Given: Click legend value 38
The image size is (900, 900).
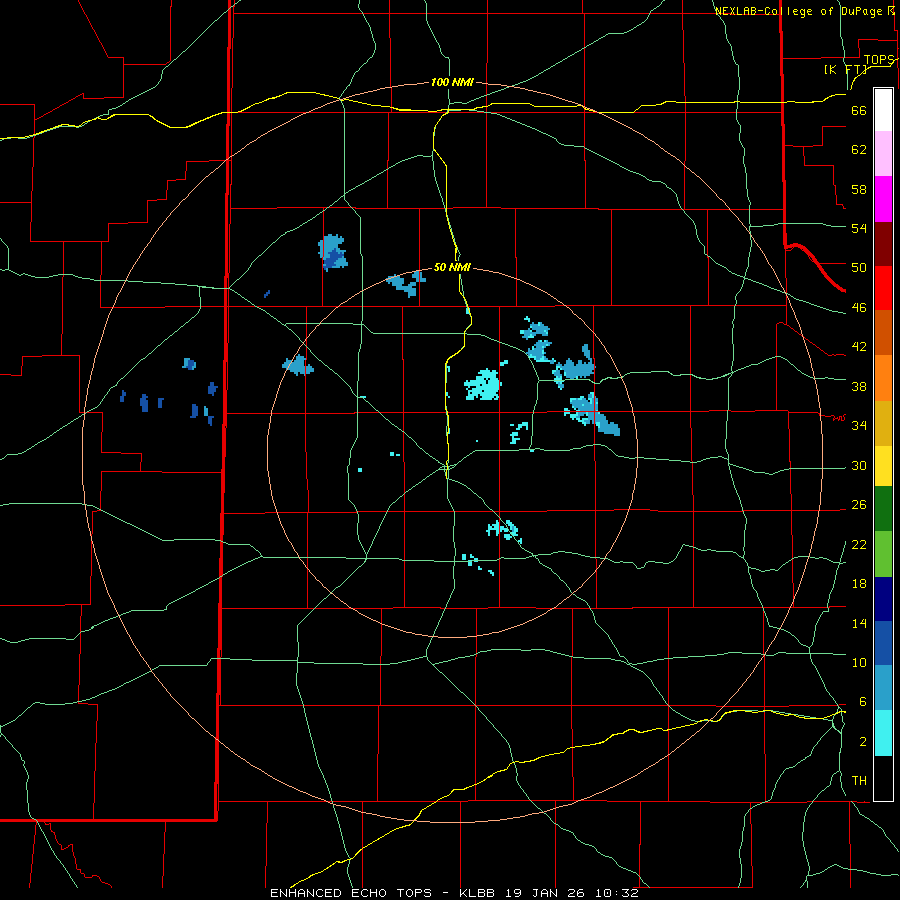Looking at the screenshot, I should pyautogui.click(x=859, y=386).
